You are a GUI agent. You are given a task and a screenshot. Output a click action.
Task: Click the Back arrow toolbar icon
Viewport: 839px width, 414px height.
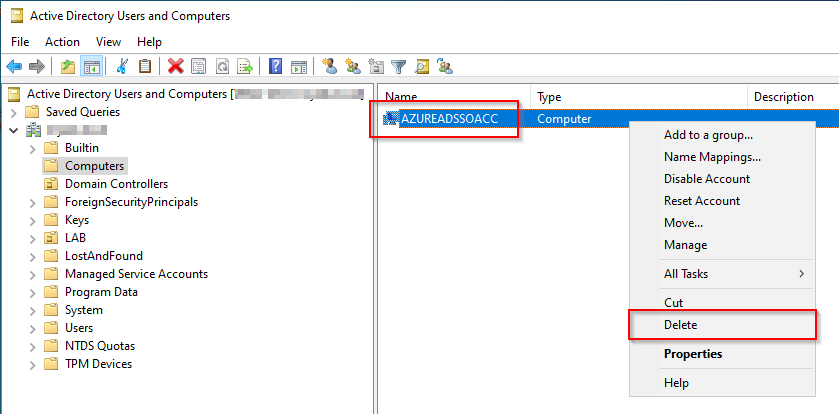click(14, 66)
